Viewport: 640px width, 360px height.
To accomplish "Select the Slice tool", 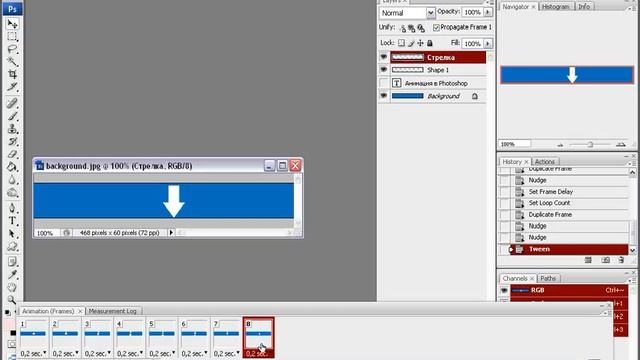I will (12, 87).
